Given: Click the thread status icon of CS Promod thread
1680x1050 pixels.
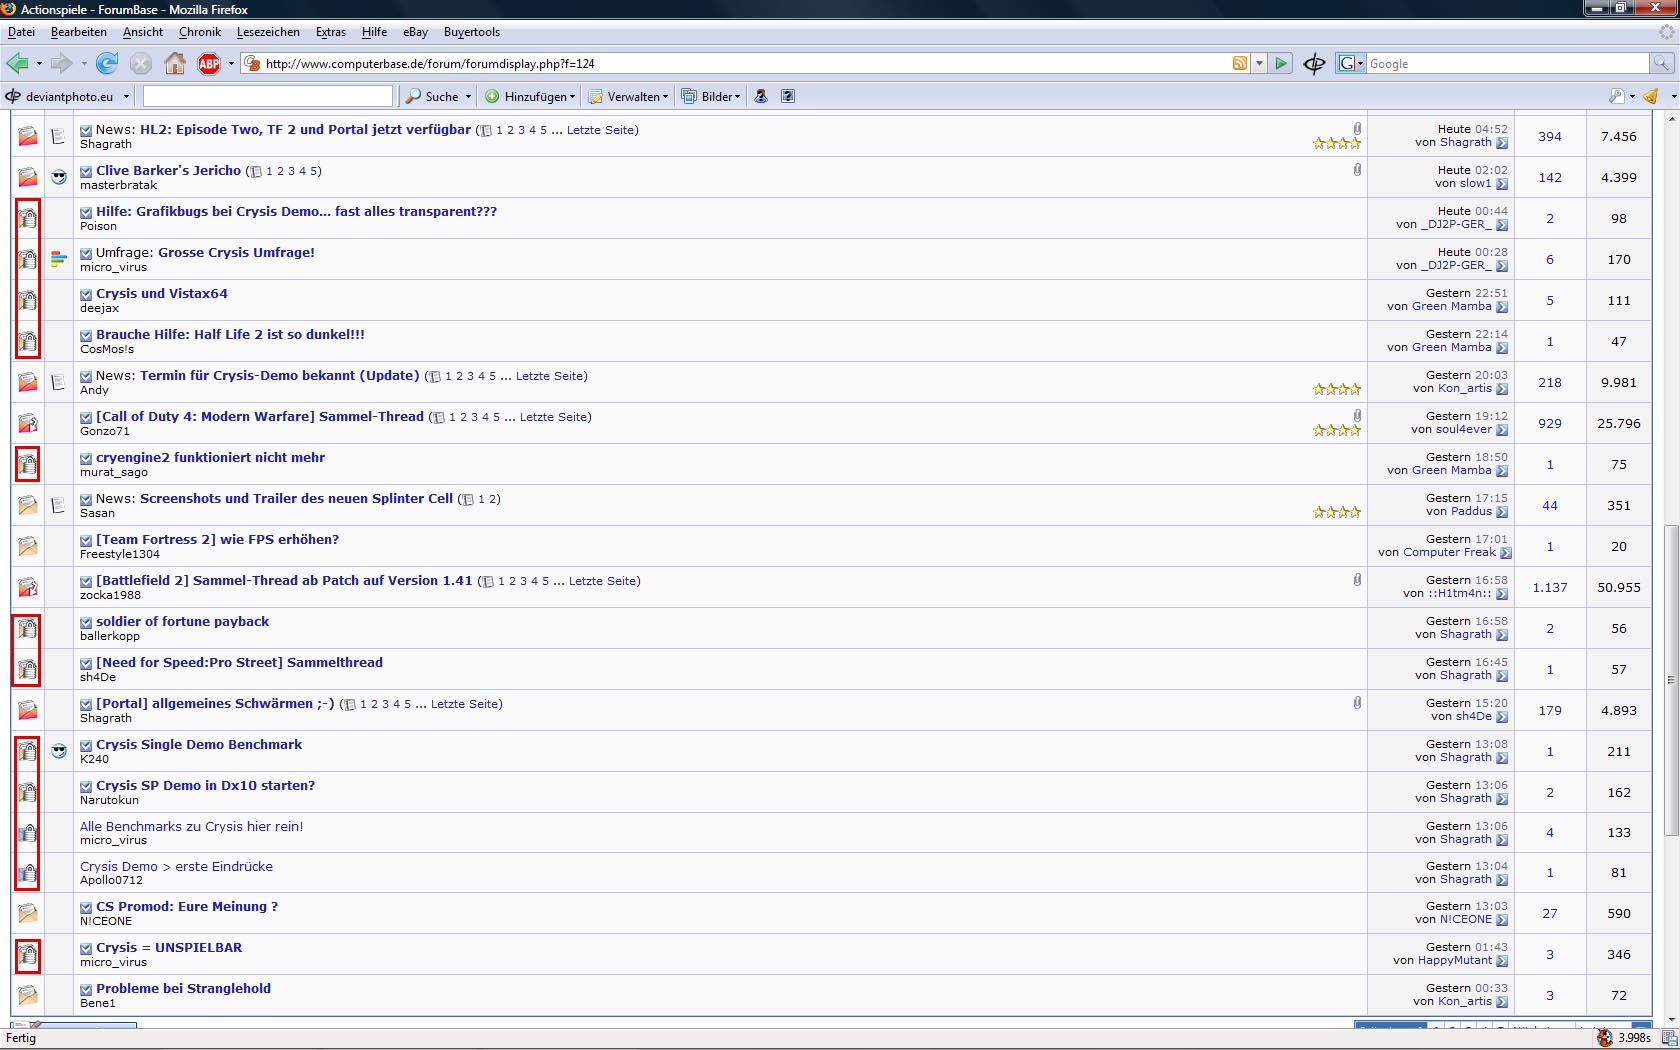Looking at the screenshot, I should click(x=28, y=913).
